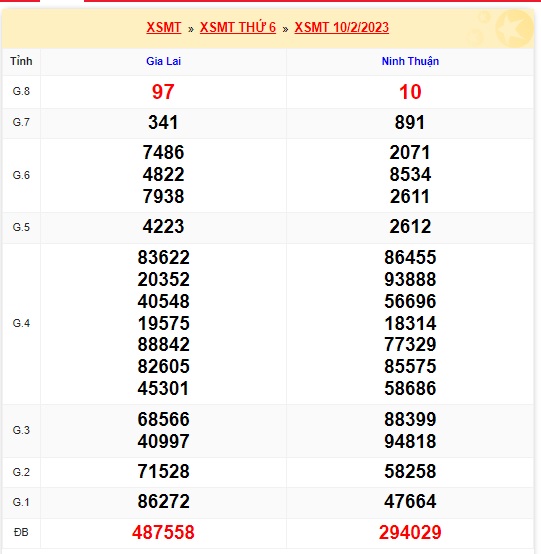The height and width of the screenshot is (554, 541).
Task: Click Ninh Thuận number 94818
Action: tap(410, 441)
